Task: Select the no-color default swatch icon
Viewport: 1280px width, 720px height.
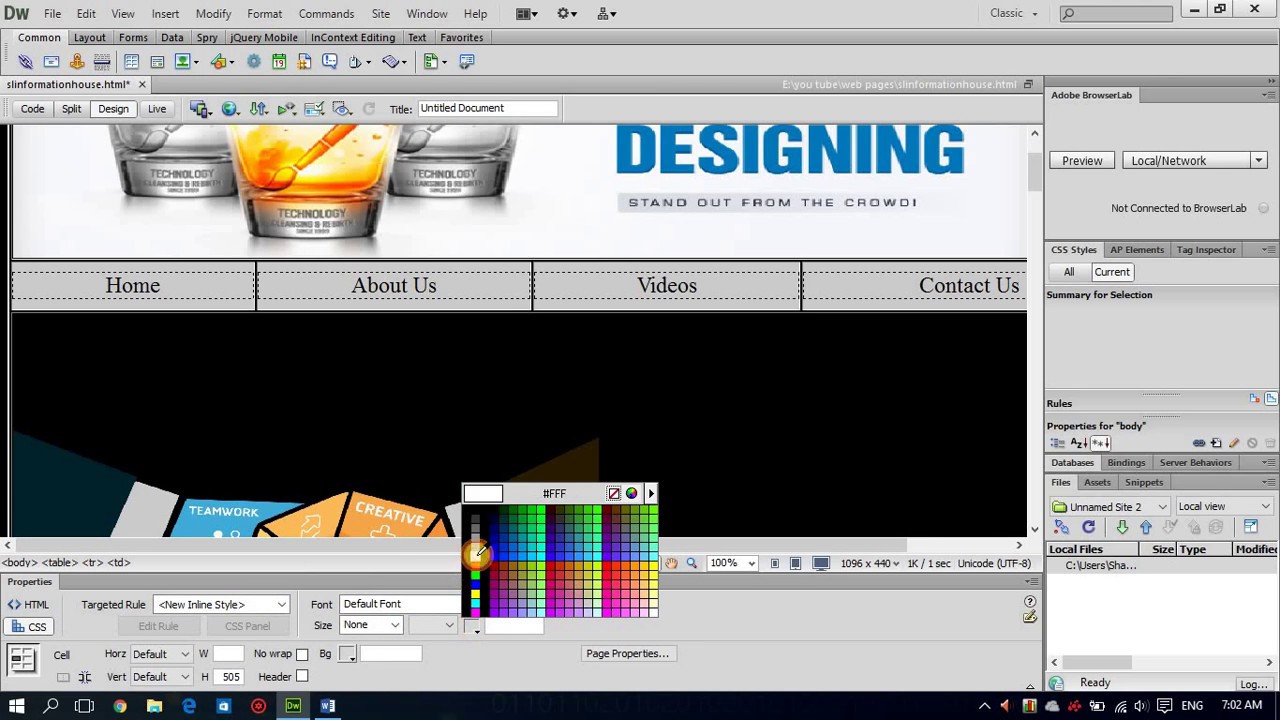Action: [614, 493]
